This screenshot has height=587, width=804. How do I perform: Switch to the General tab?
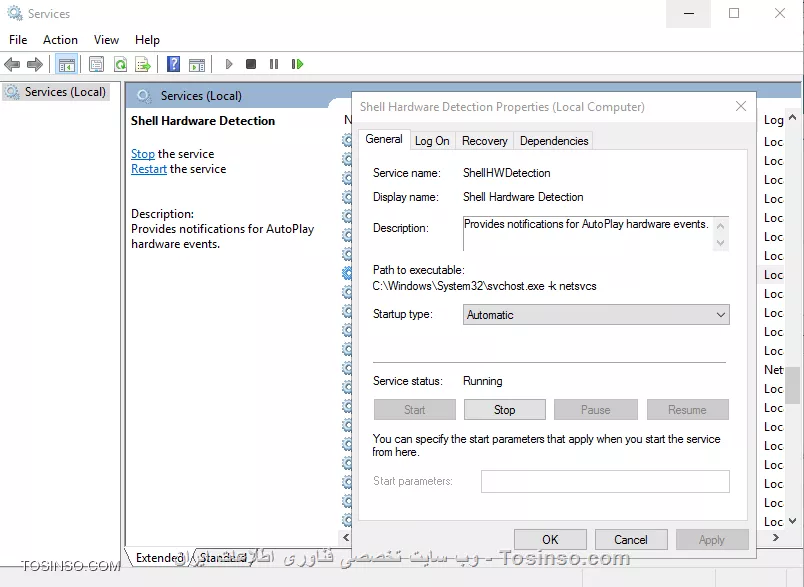coord(384,139)
